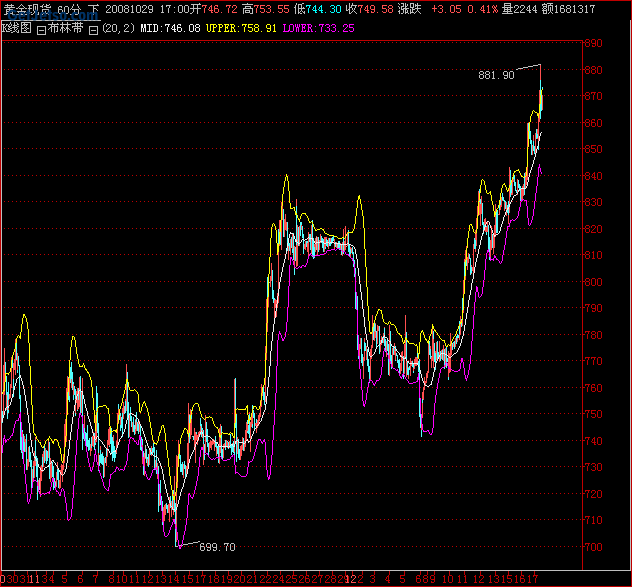Image resolution: width=632 pixels, height=587 pixels.
Task: Click the 820 price axis label
Action: pyautogui.click(x=594, y=229)
